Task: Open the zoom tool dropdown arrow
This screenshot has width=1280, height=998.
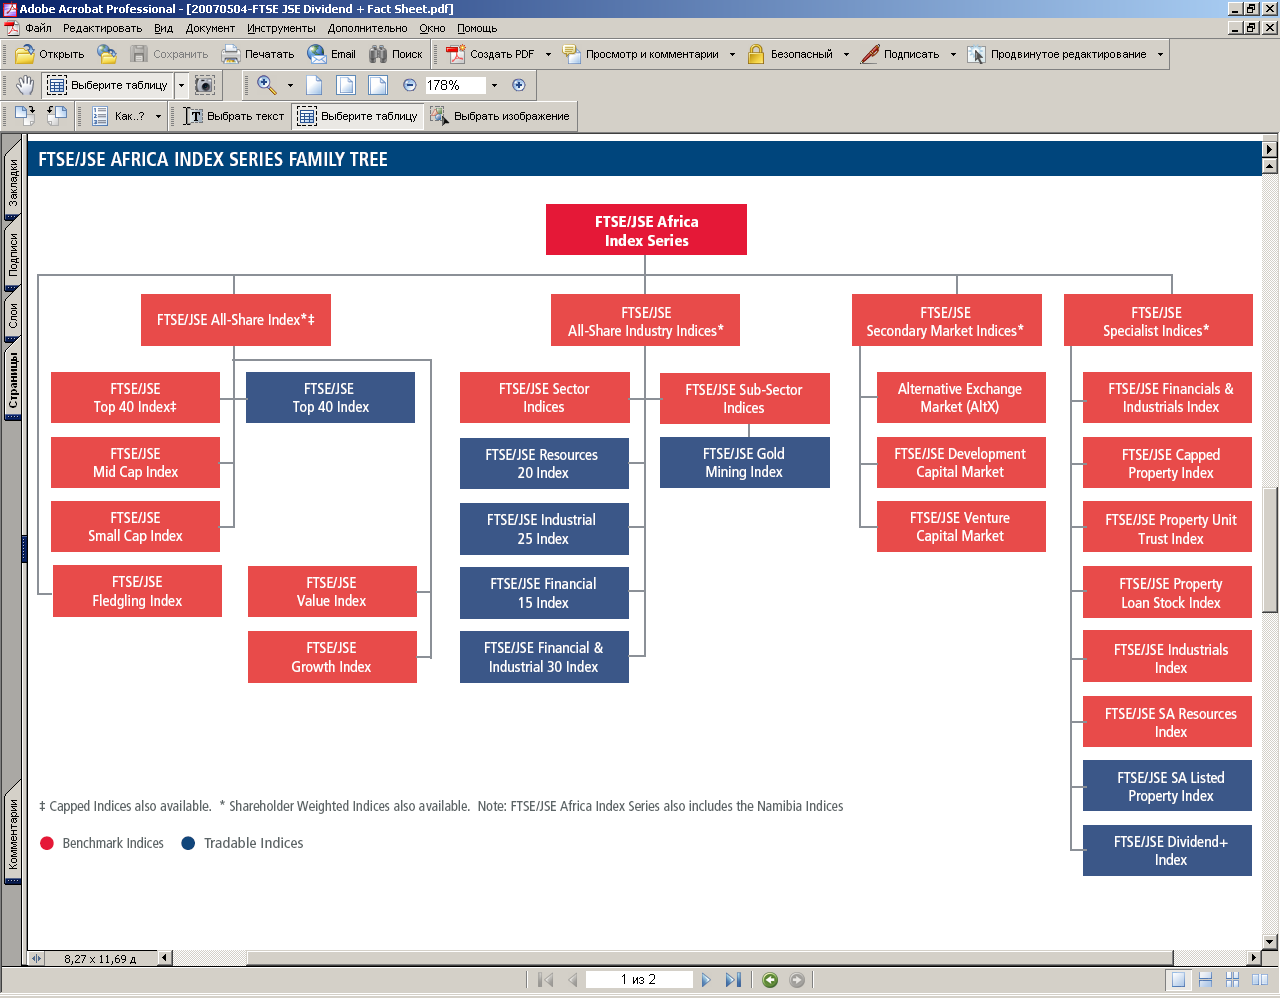Action: [x=290, y=86]
